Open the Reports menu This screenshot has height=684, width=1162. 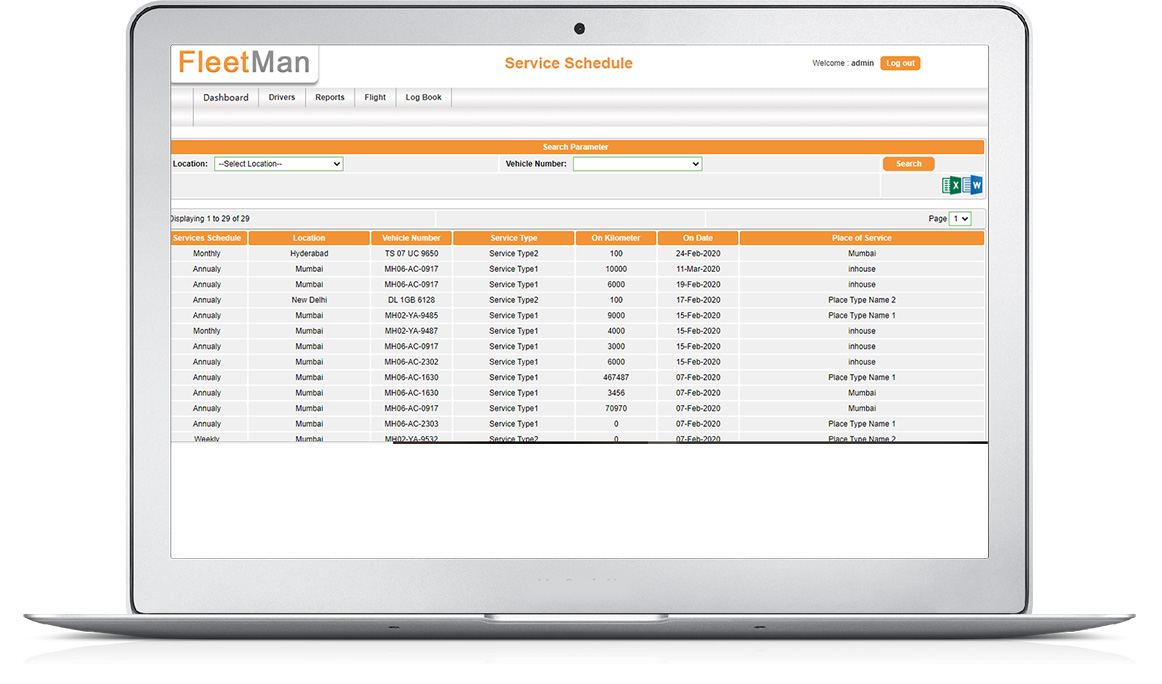[330, 98]
